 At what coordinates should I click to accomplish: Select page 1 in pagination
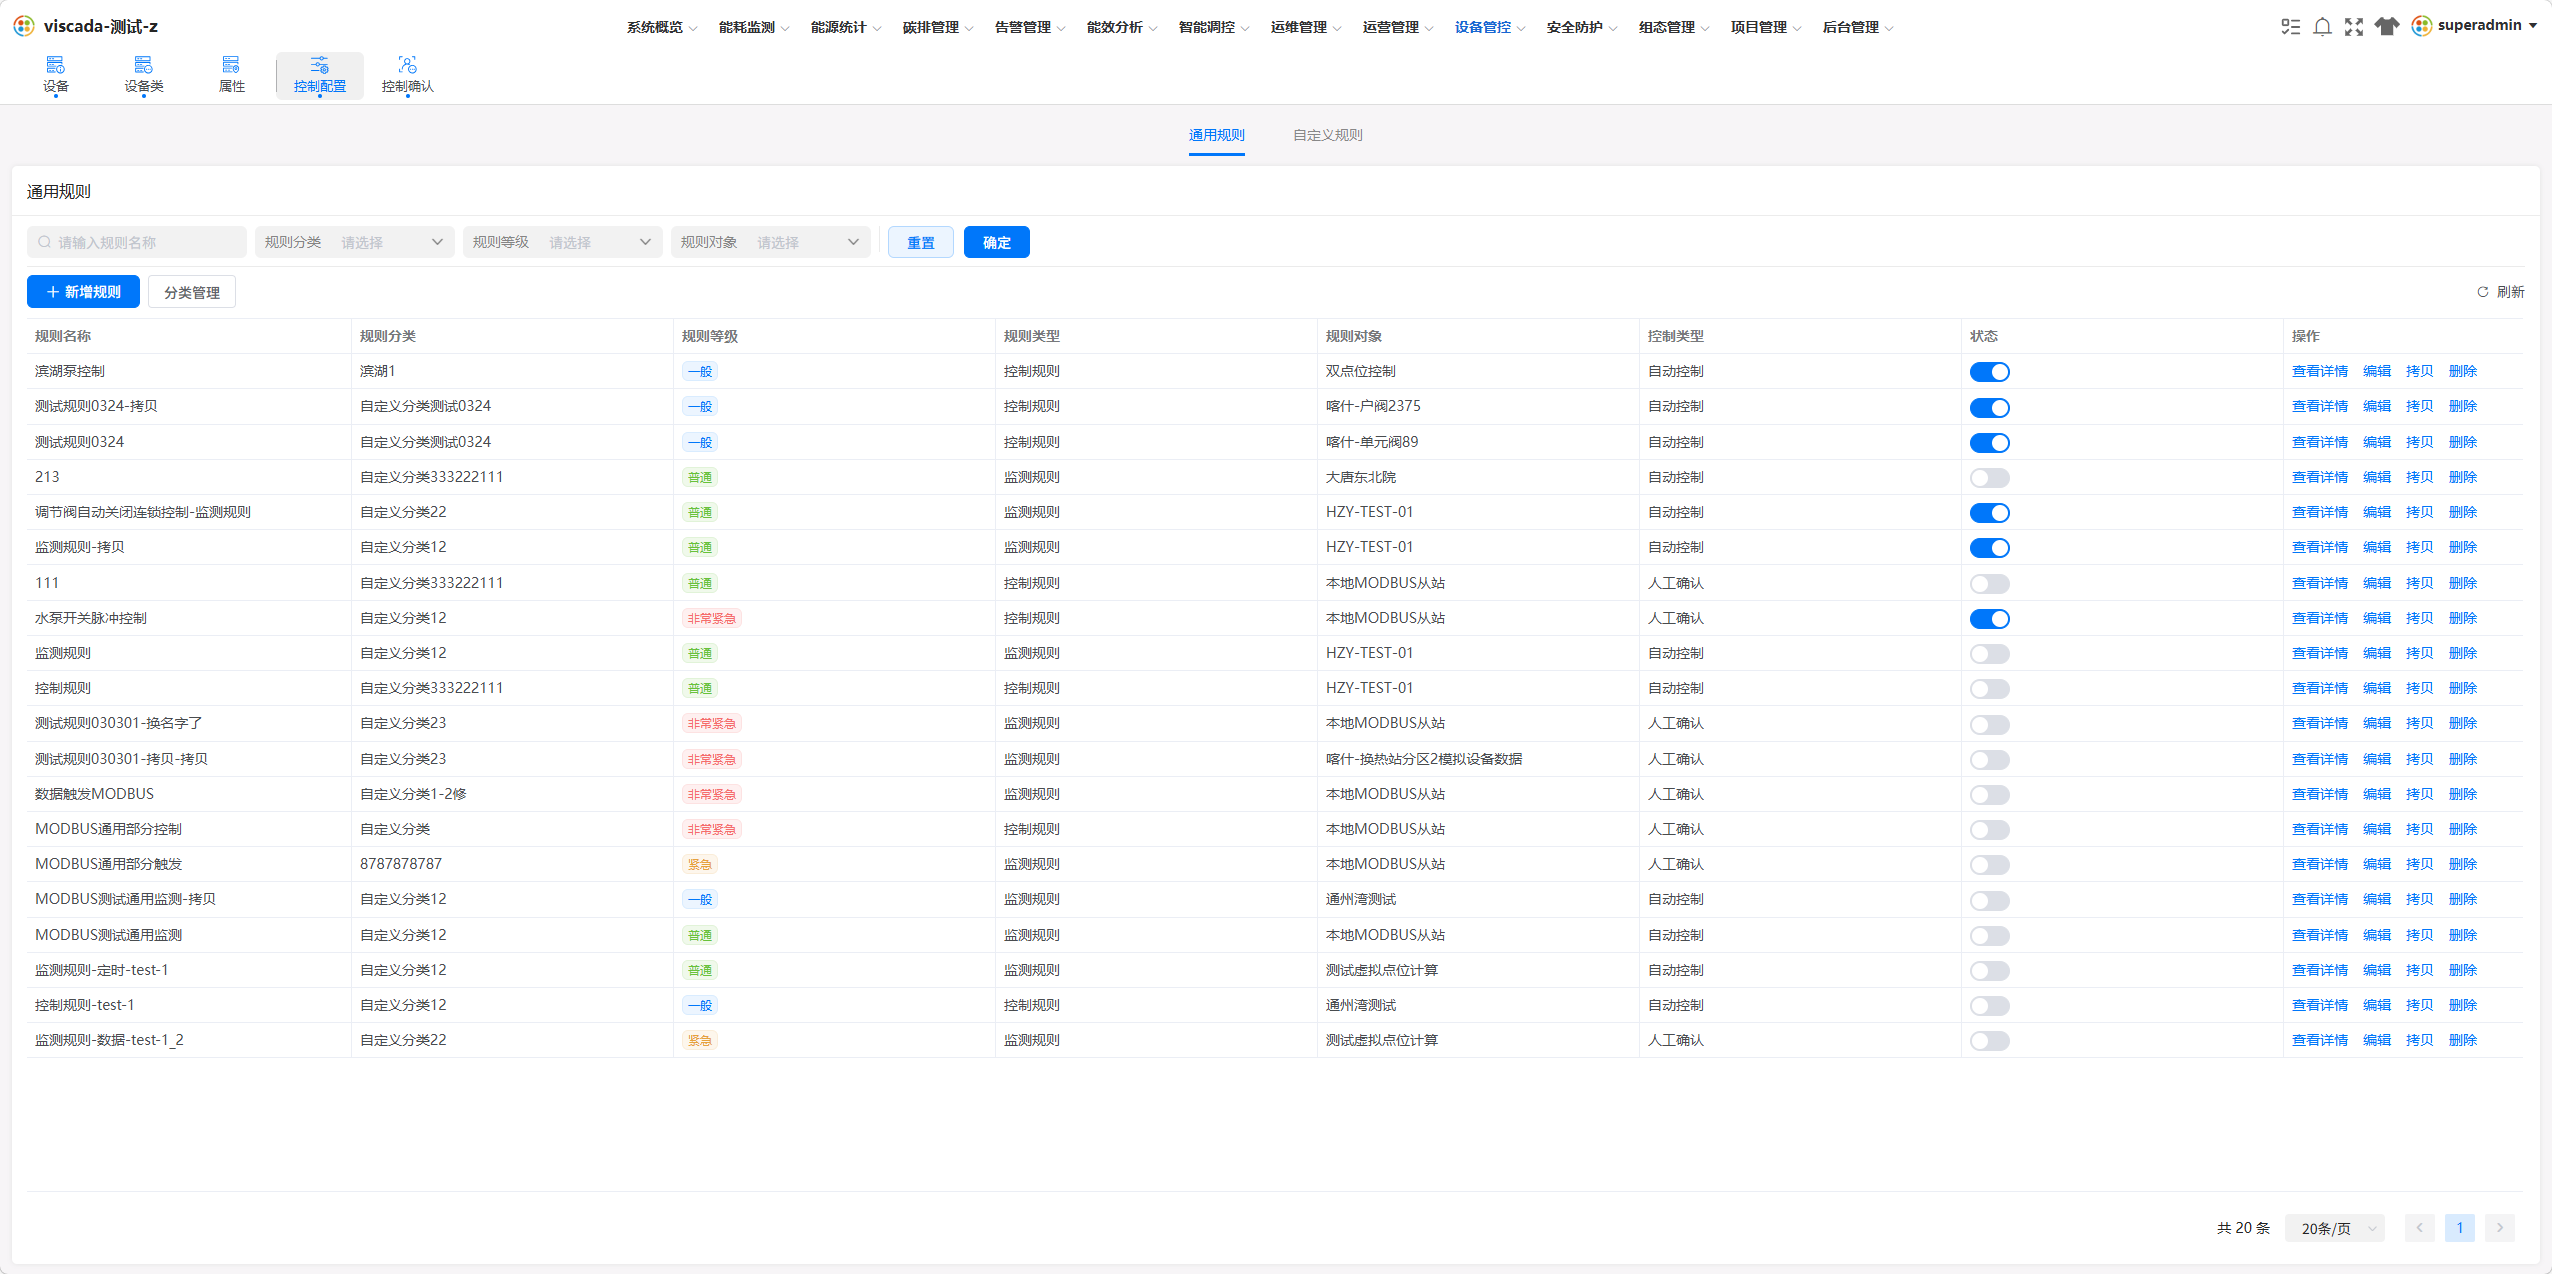(x=2459, y=1228)
